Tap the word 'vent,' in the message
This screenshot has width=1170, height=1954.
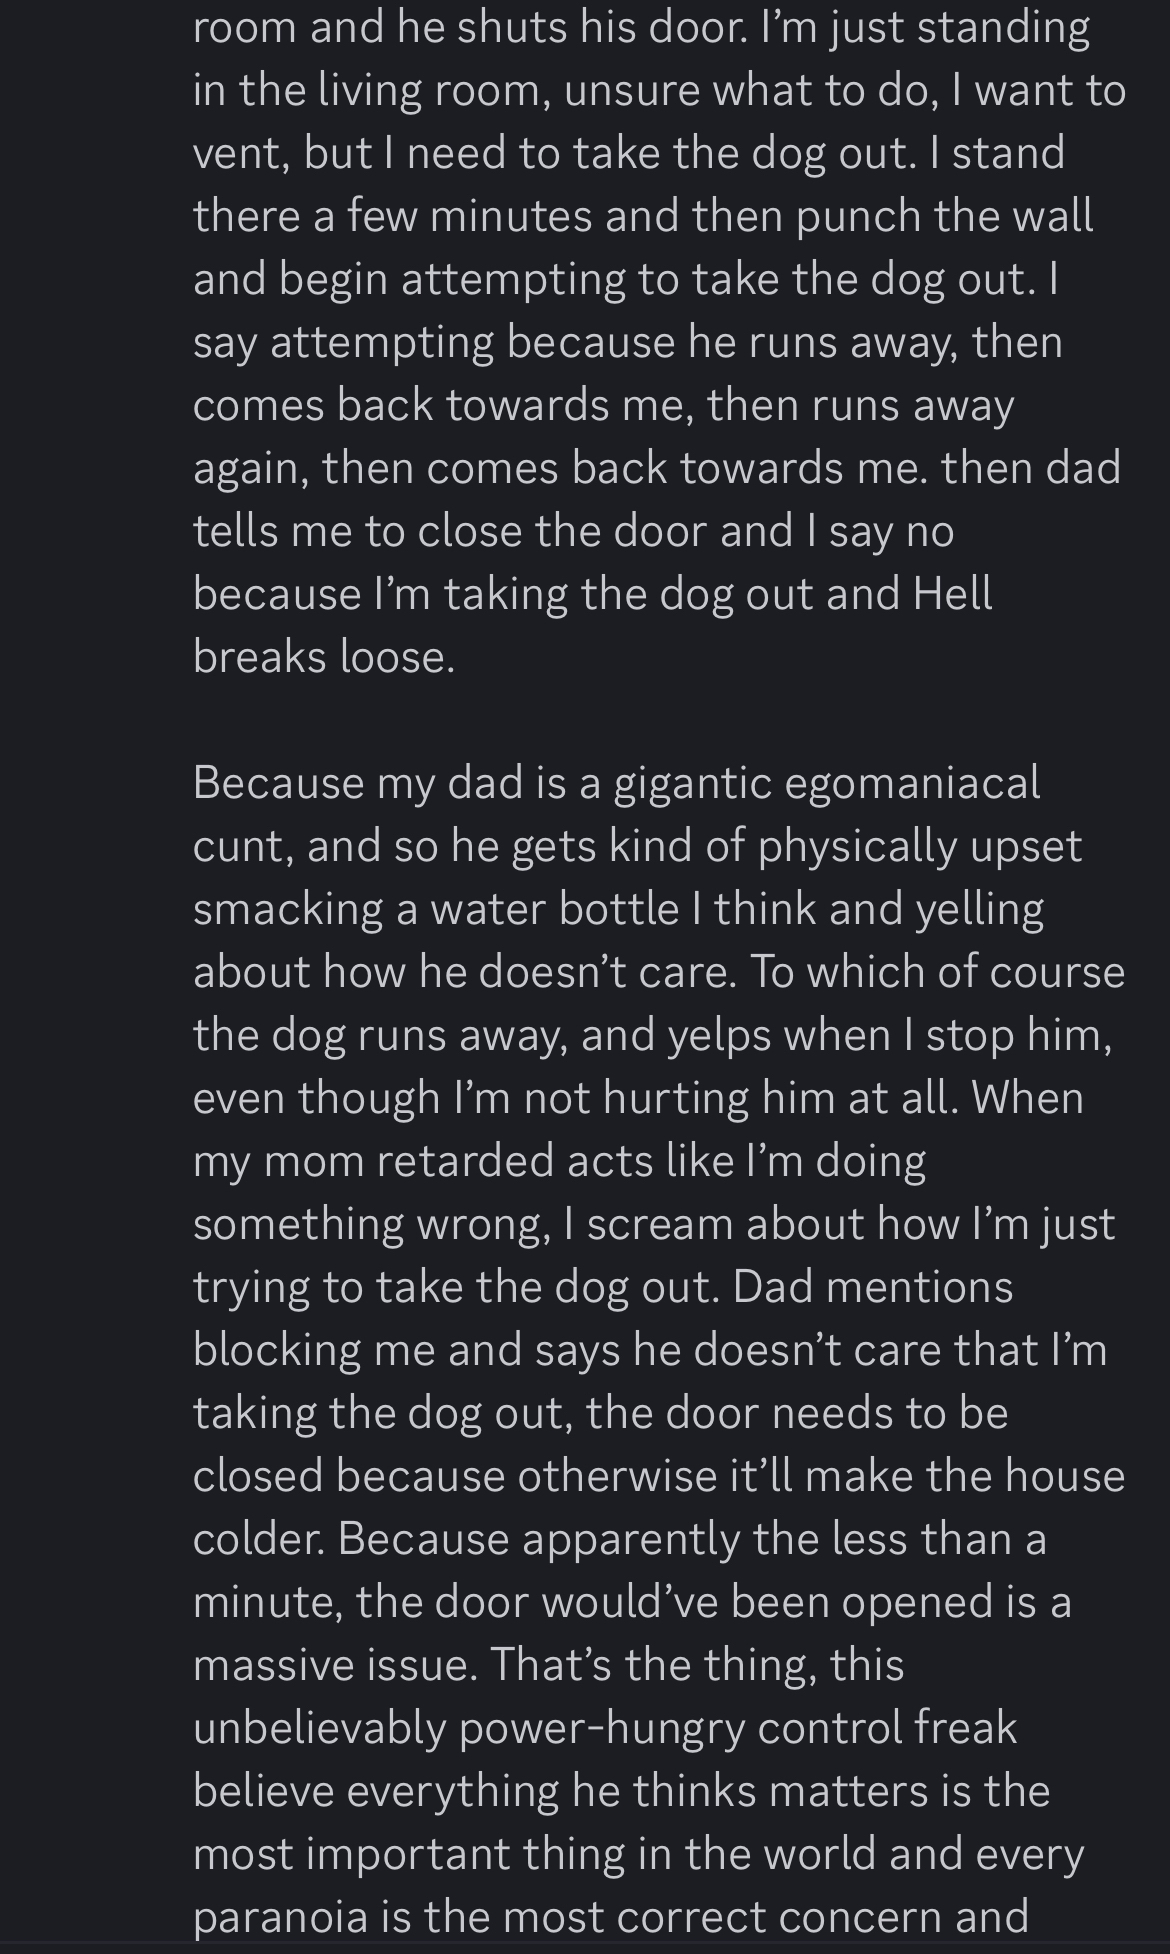pyautogui.click(x=241, y=153)
